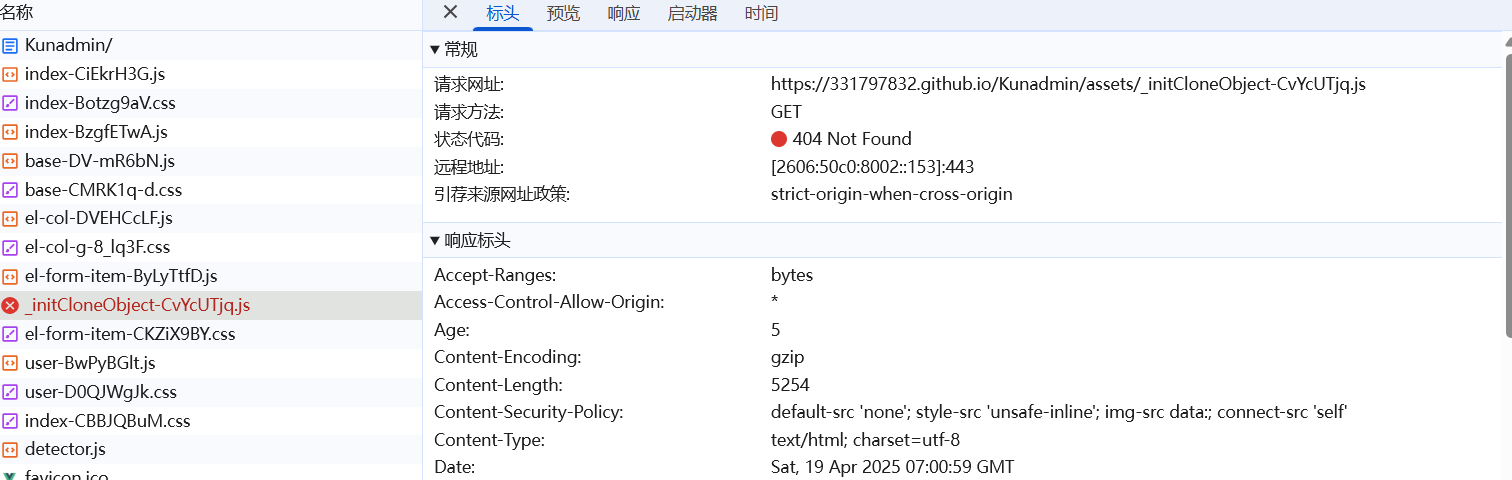Select the detector.js request
The image size is (1512, 480).
[211, 450]
